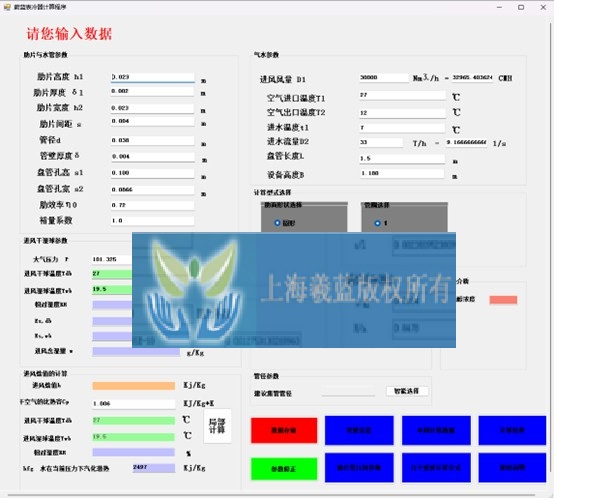Click the CMH converted airflow field
Screen dimensions: 610x498
point(473,77)
